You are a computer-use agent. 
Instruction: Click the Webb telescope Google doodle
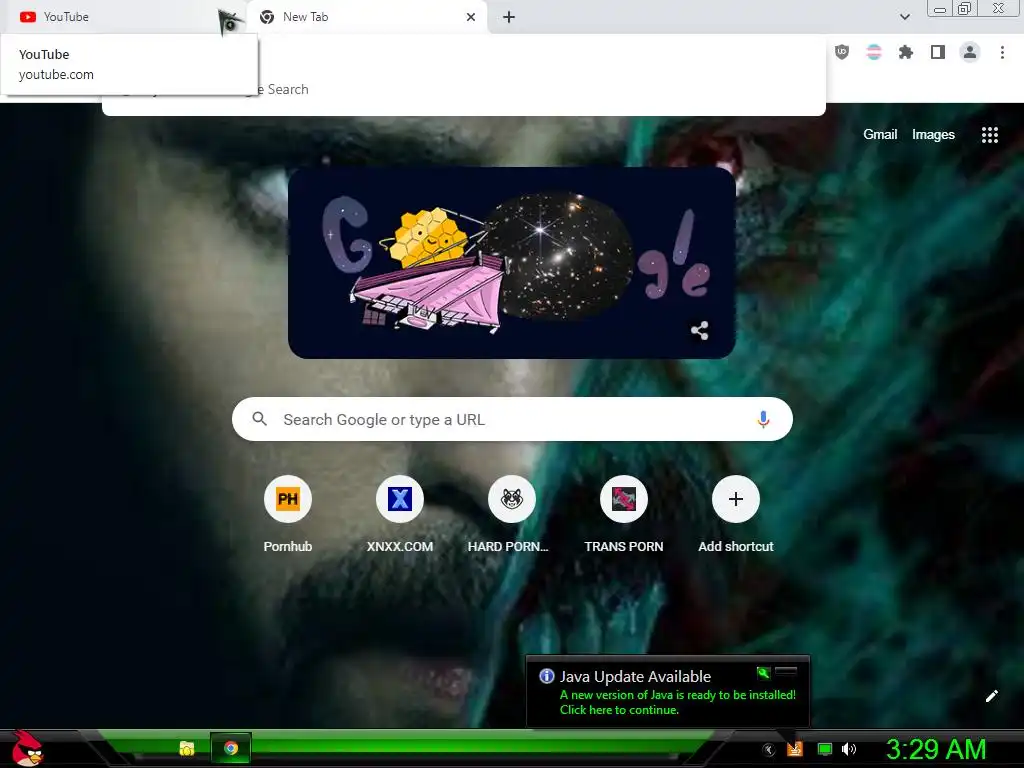click(x=512, y=263)
